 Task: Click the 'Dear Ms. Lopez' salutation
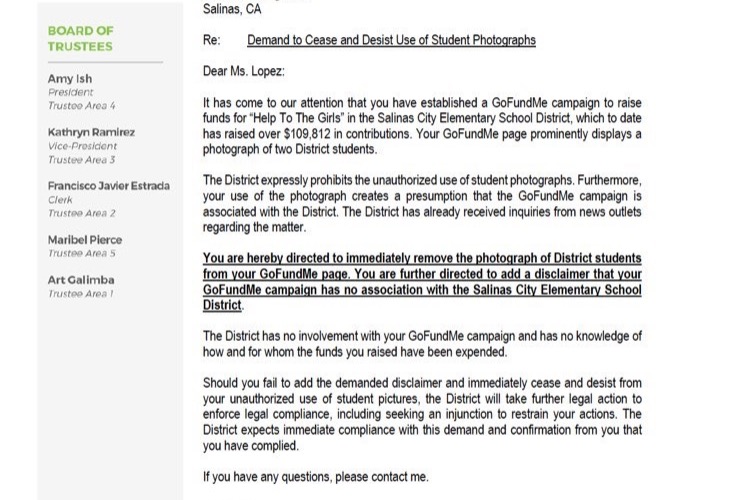pyautogui.click(x=243, y=71)
